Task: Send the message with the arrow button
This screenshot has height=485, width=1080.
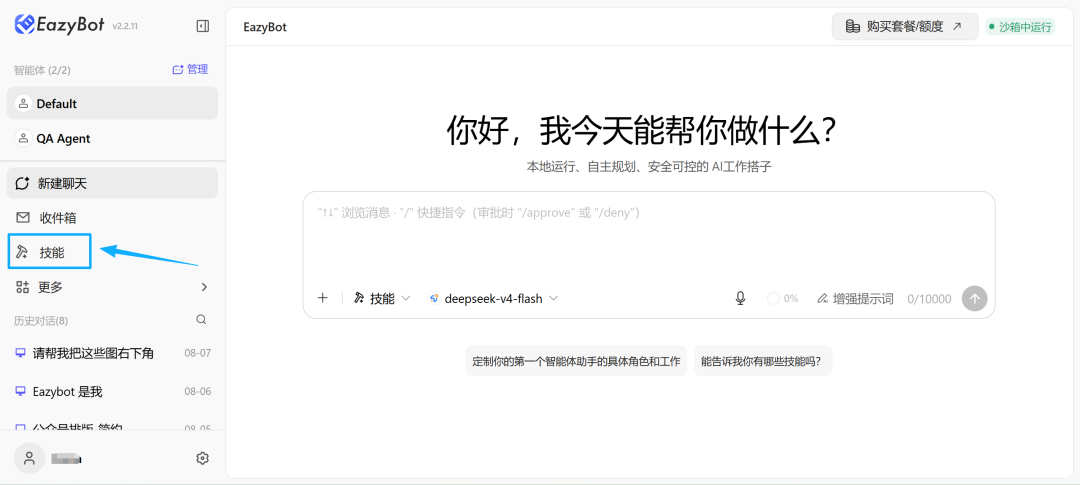Action: [975, 298]
